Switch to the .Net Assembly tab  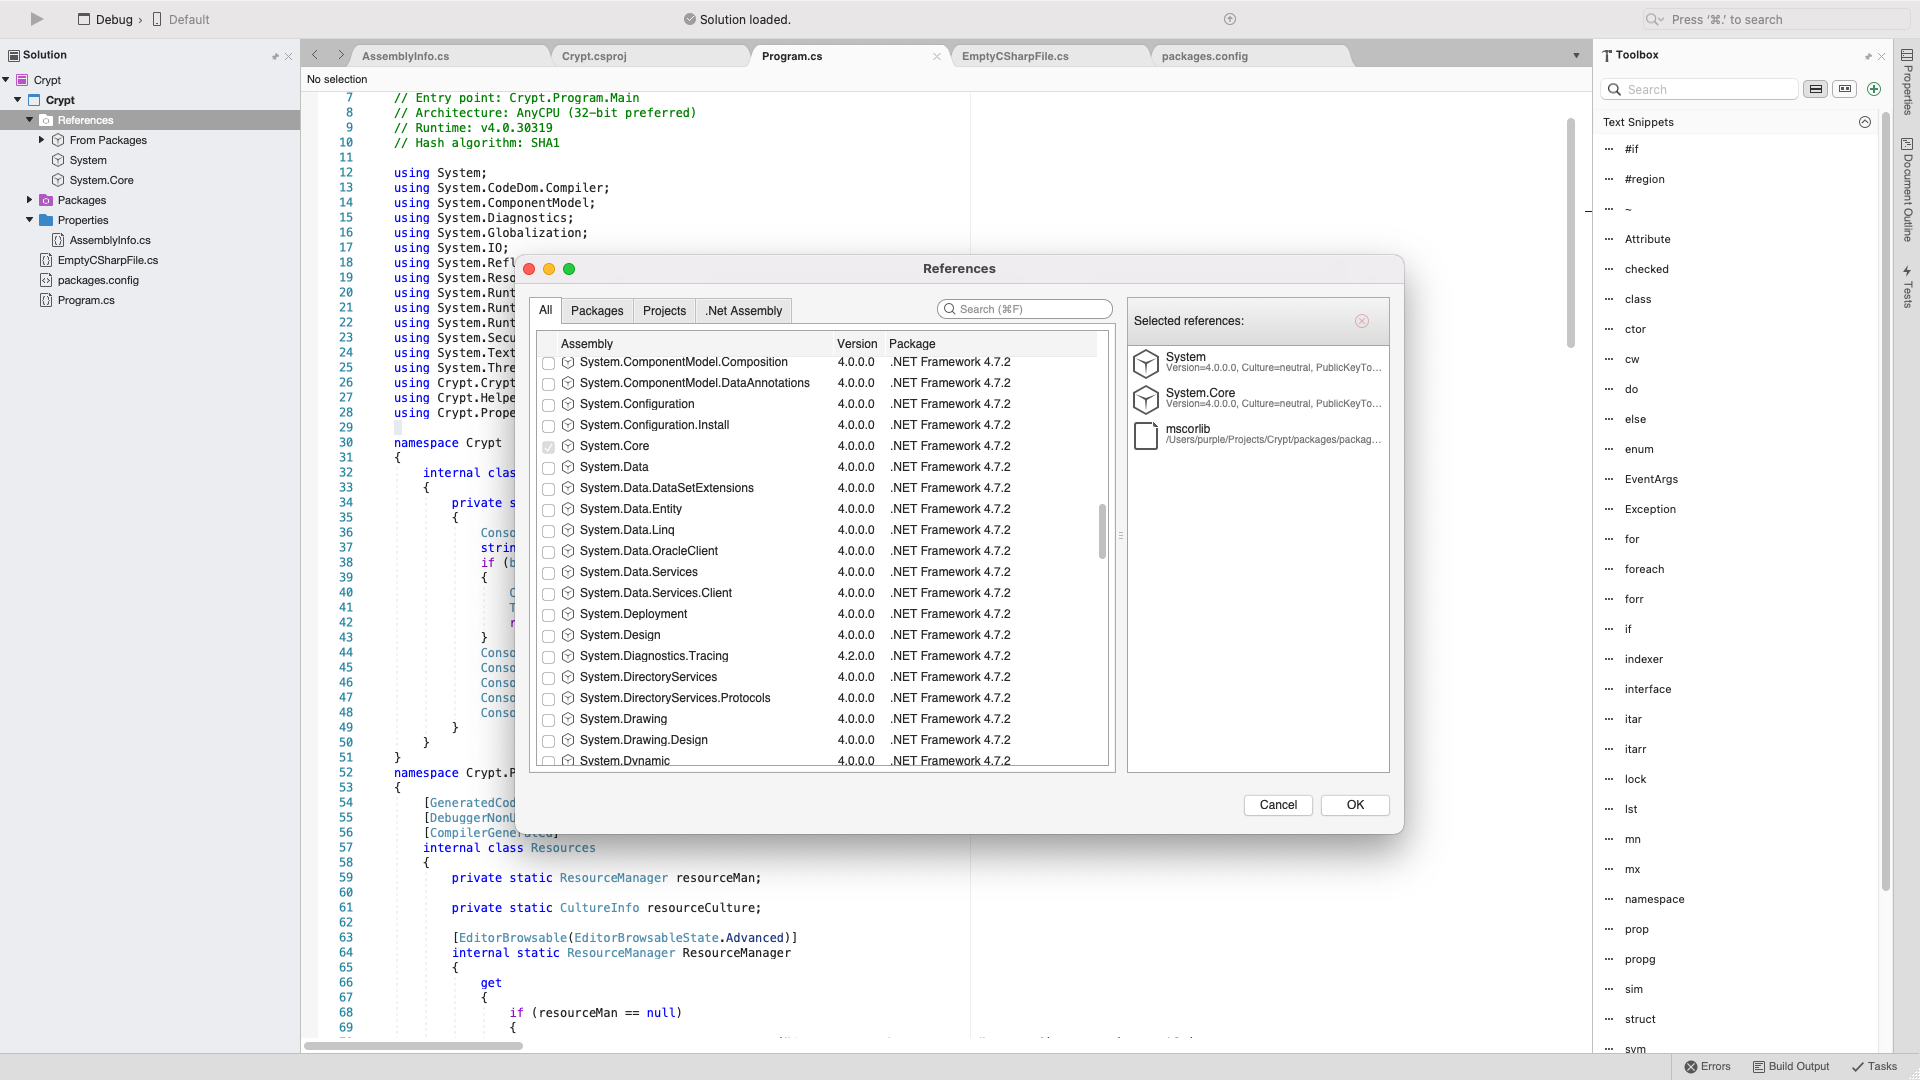pyautogui.click(x=743, y=311)
